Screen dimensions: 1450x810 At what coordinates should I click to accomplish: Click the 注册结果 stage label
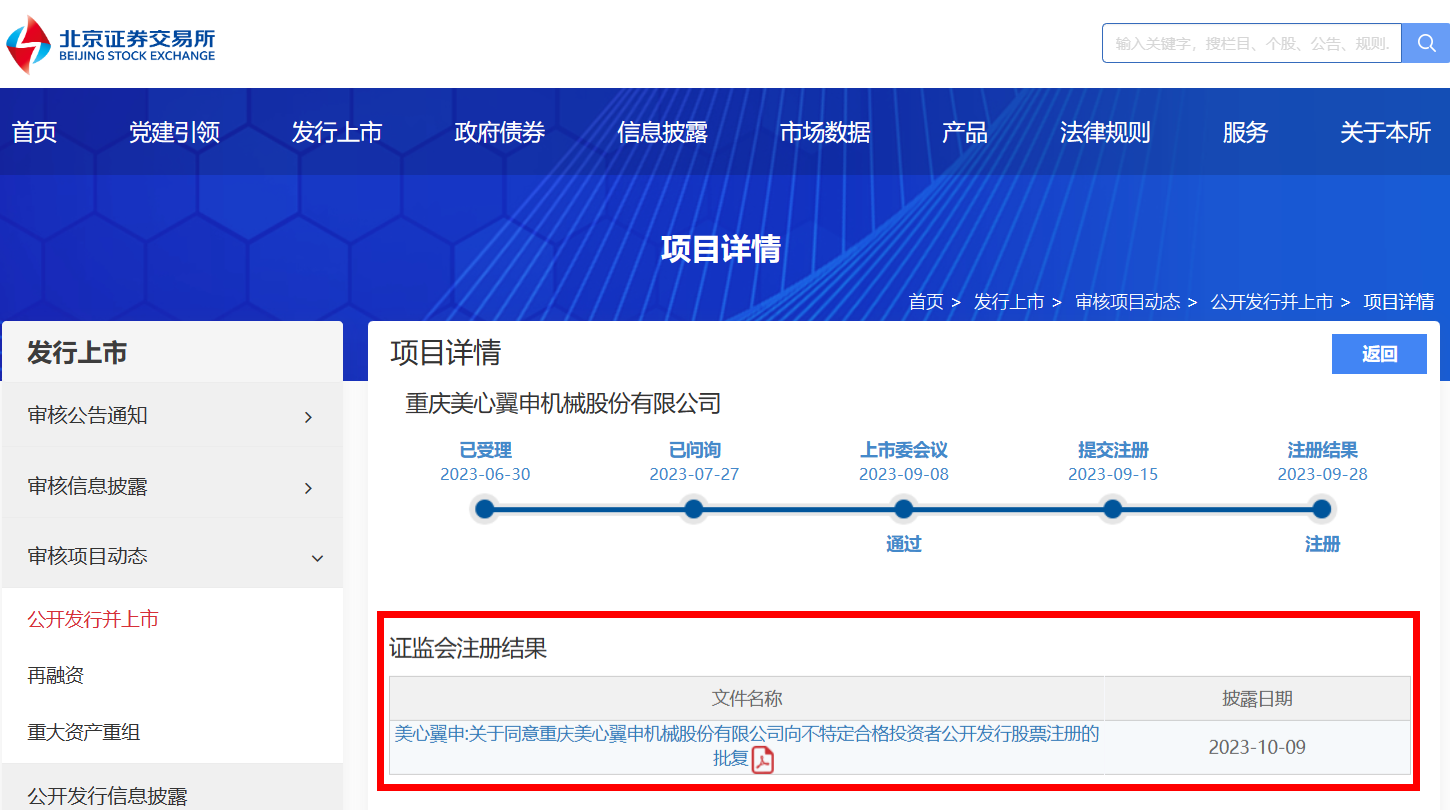(x=1323, y=451)
